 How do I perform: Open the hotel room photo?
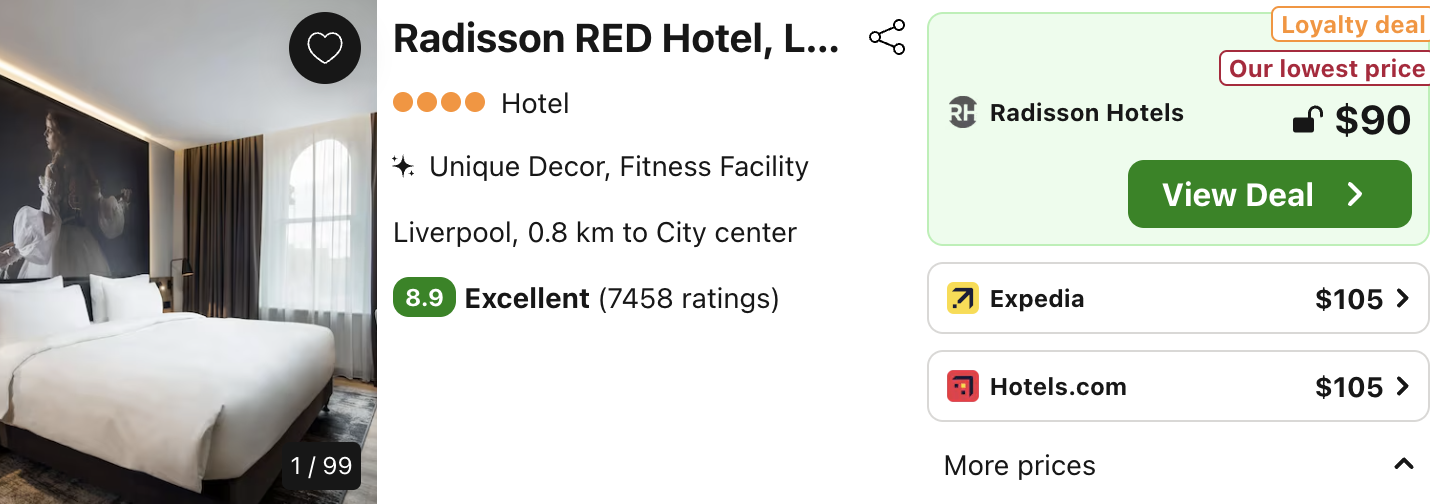[x=188, y=252]
